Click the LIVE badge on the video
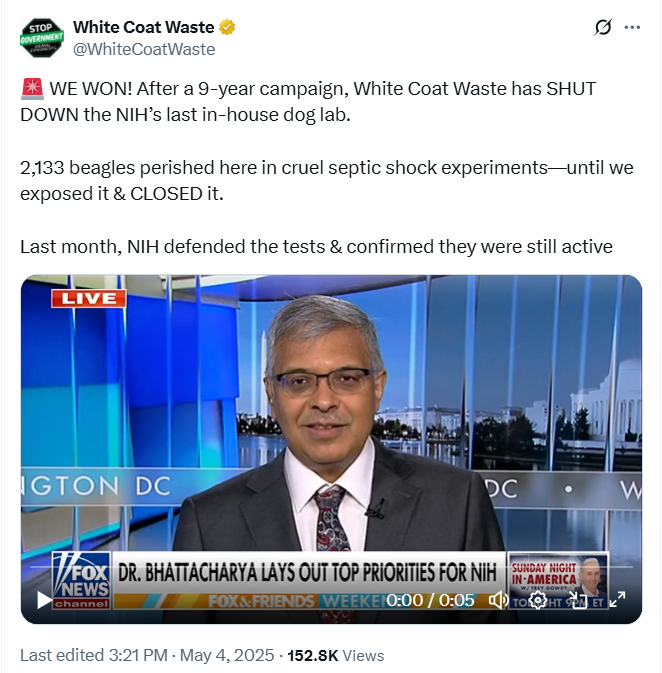This screenshot has width=662, height=673. pyautogui.click(x=88, y=298)
